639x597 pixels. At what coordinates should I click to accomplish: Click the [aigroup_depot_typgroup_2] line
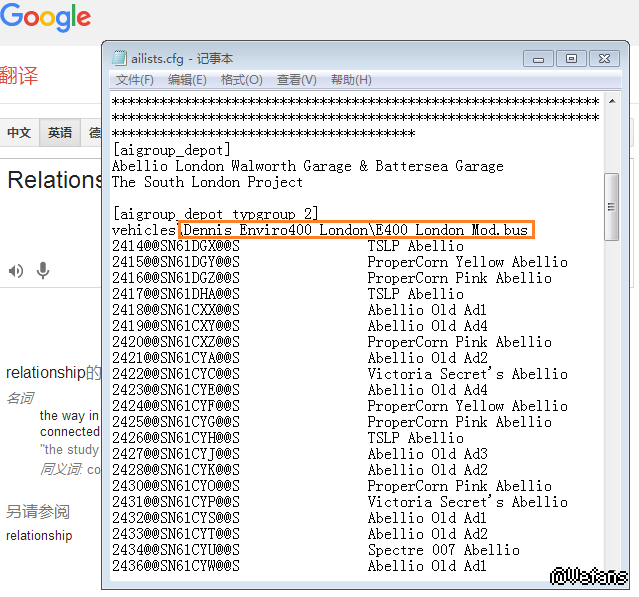coord(215,214)
